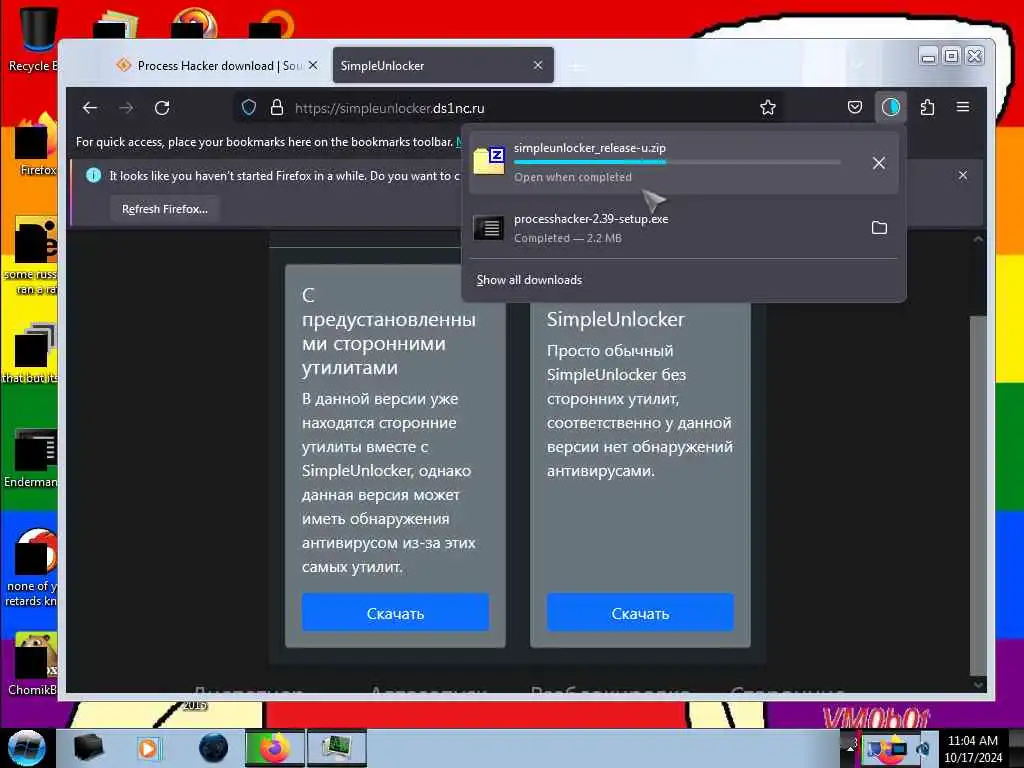1024x768 pixels.
Task: Go back to the previous page
Action: 90,108
